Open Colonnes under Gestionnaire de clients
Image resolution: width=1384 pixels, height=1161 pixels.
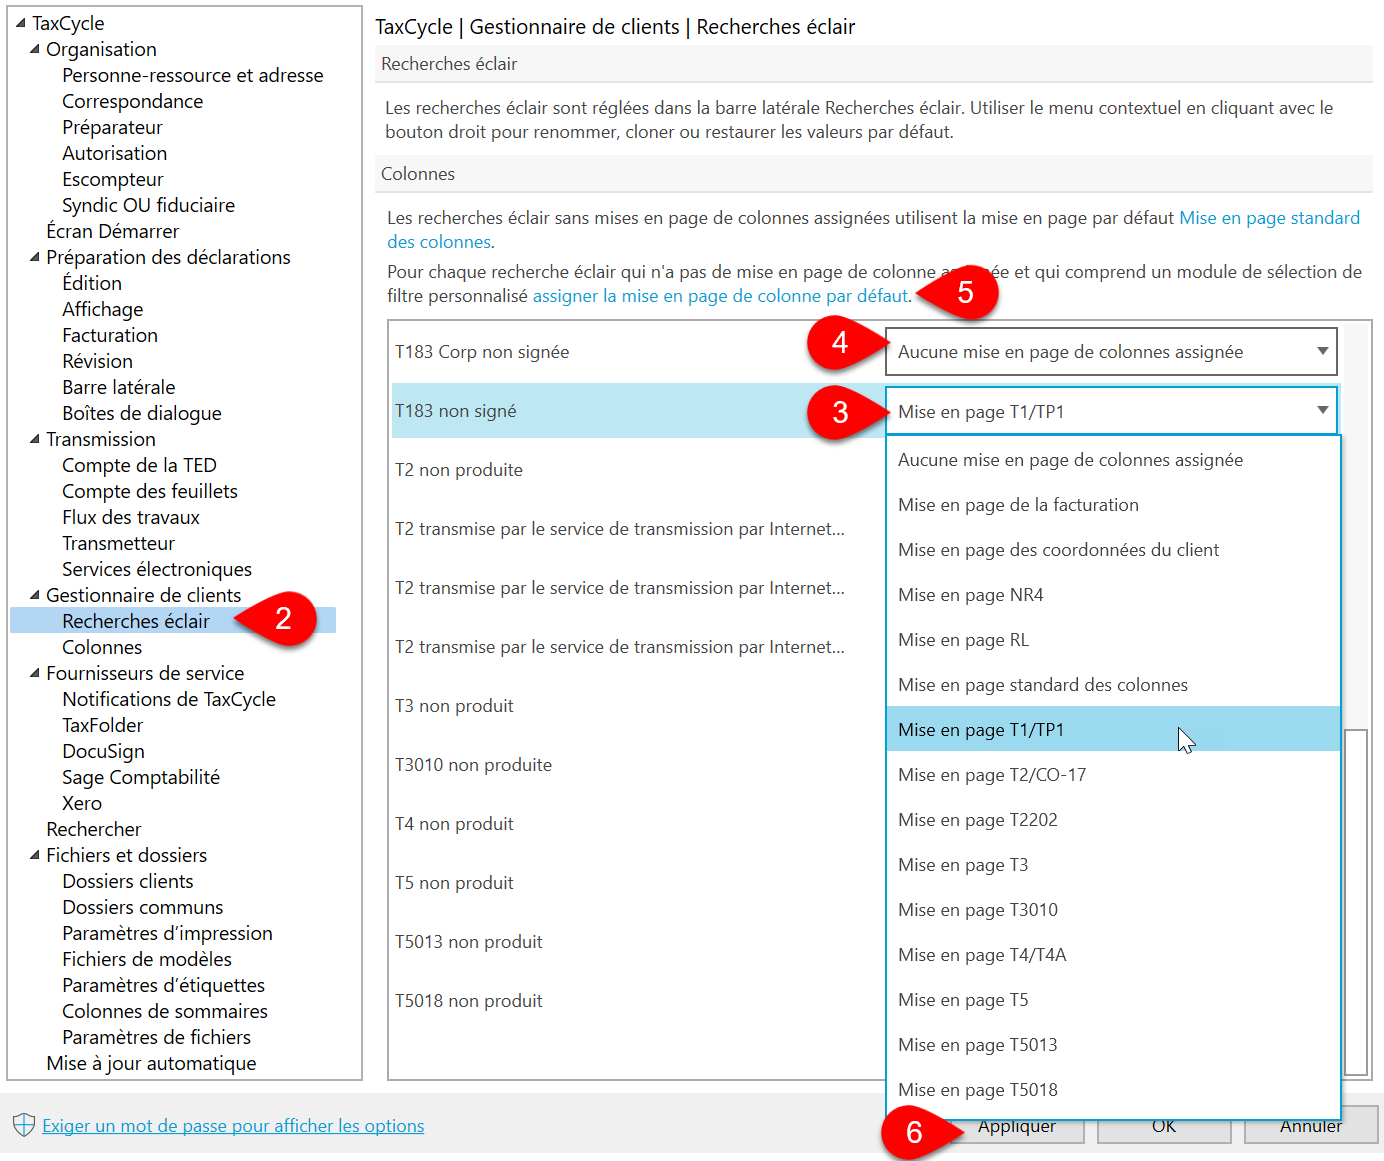point(102,647)
